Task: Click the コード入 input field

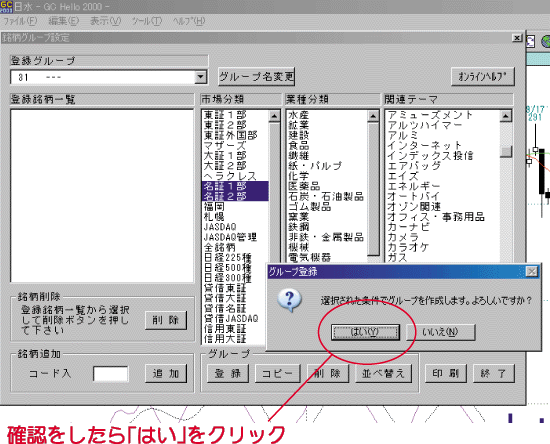Action: 110,374
